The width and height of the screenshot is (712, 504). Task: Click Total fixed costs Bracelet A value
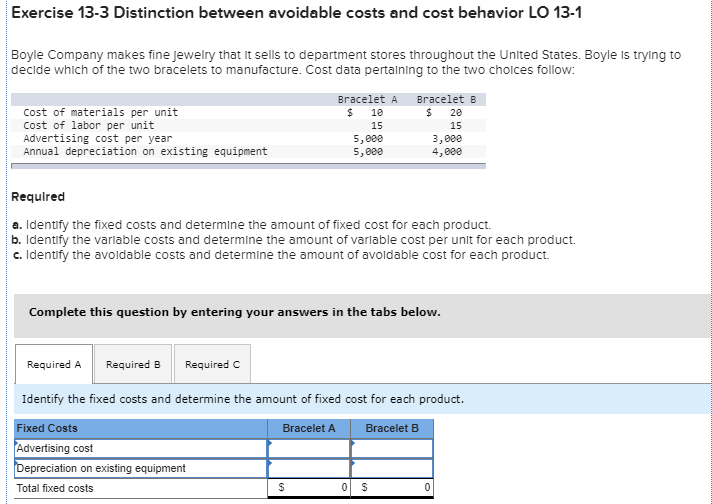point(309,488)
